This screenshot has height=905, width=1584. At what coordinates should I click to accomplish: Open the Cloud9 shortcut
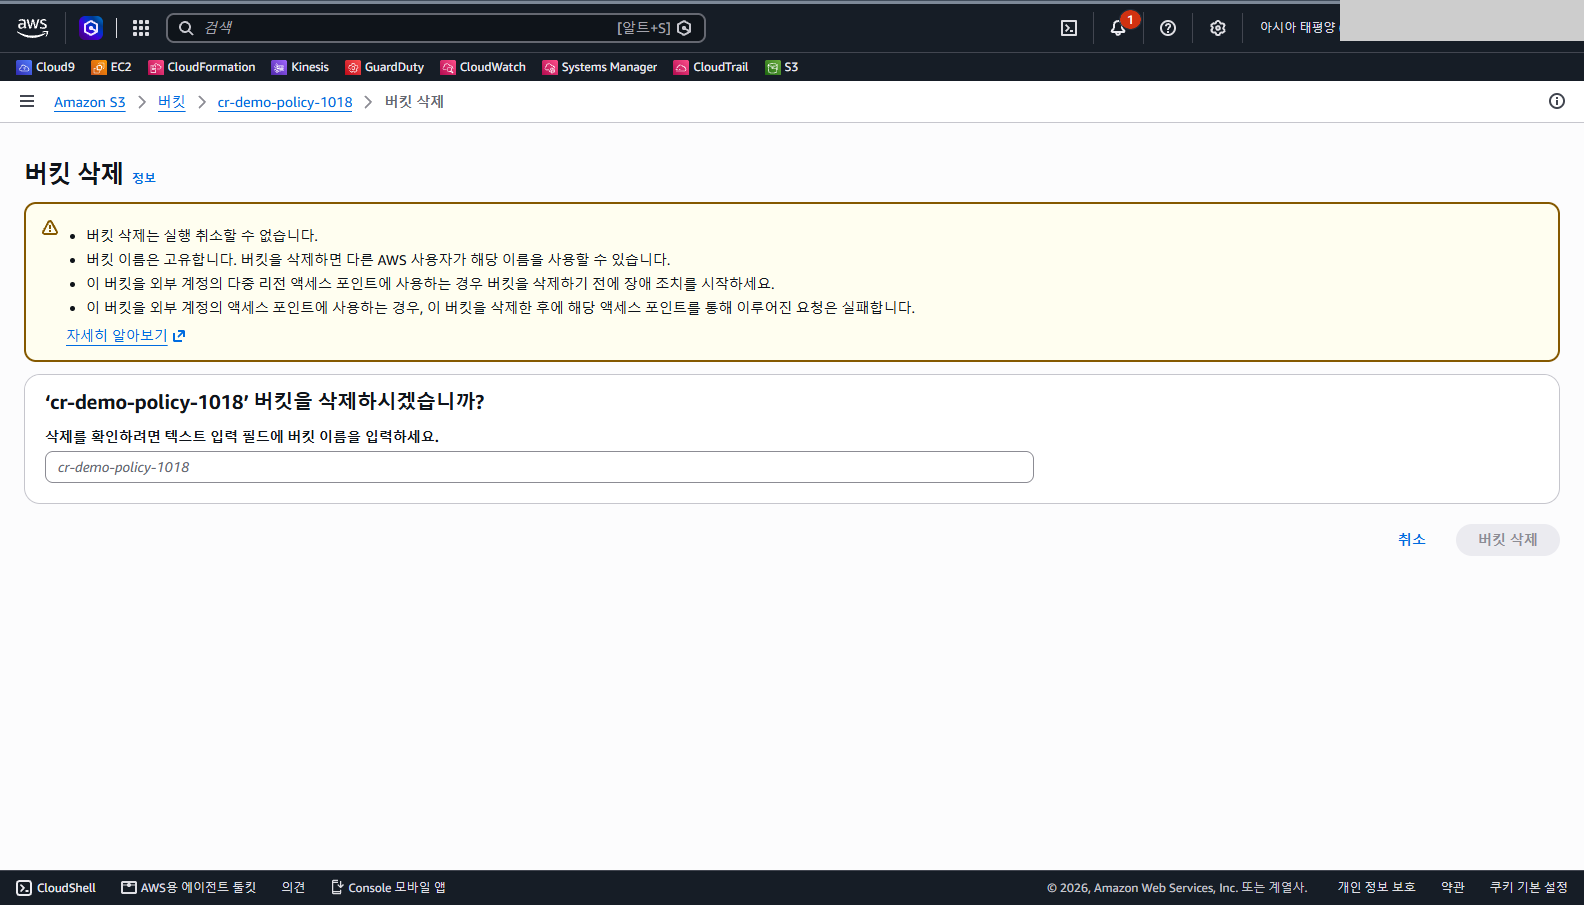46,67
